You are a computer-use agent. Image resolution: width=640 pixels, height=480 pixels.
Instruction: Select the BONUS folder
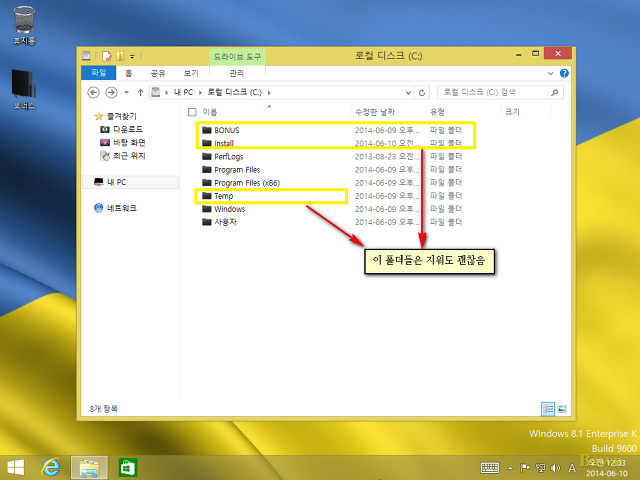tap(227, 130)
